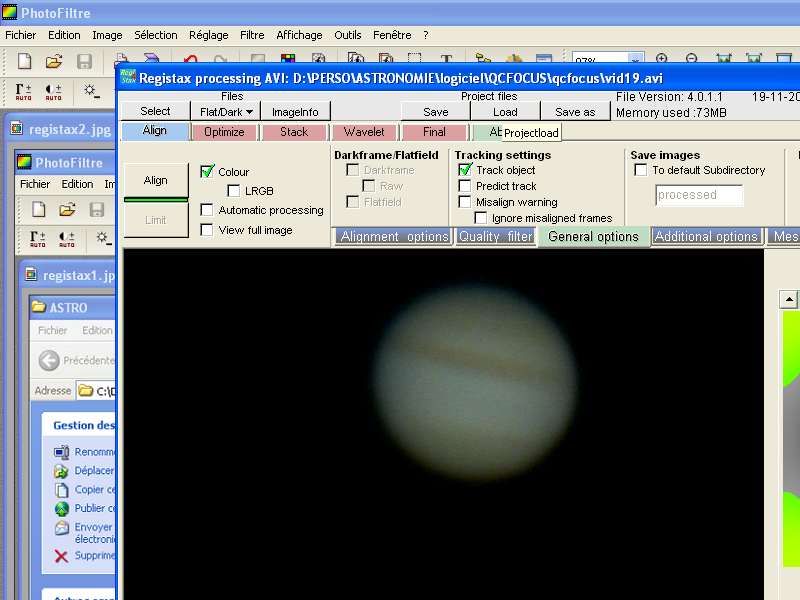
Task: Open the Fichier menu in main PhotoFiltre
Action: click(x=20, y=35)
